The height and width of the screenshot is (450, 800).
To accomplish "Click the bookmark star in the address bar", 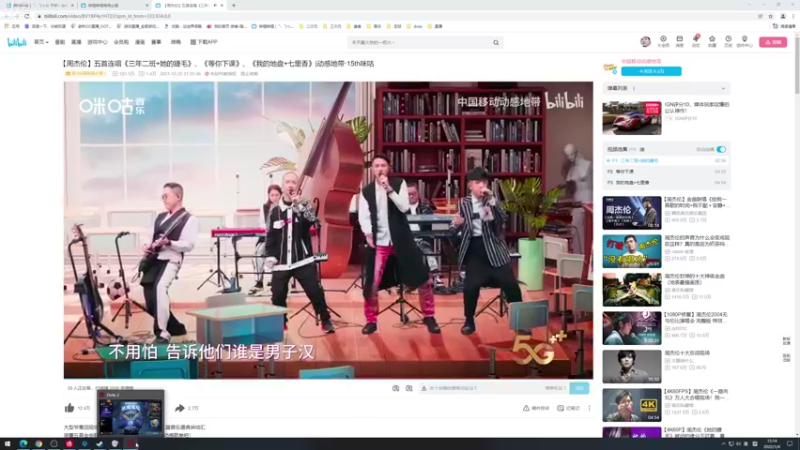I will pyautogui.click(x=770, y=16).
